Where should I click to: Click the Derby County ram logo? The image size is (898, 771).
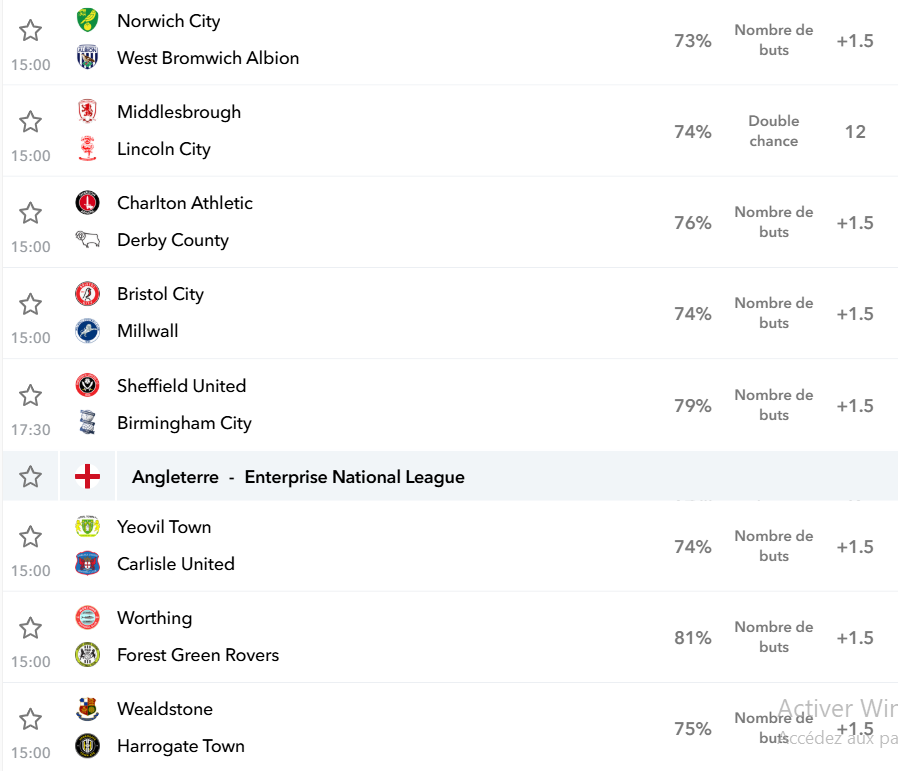87,239
